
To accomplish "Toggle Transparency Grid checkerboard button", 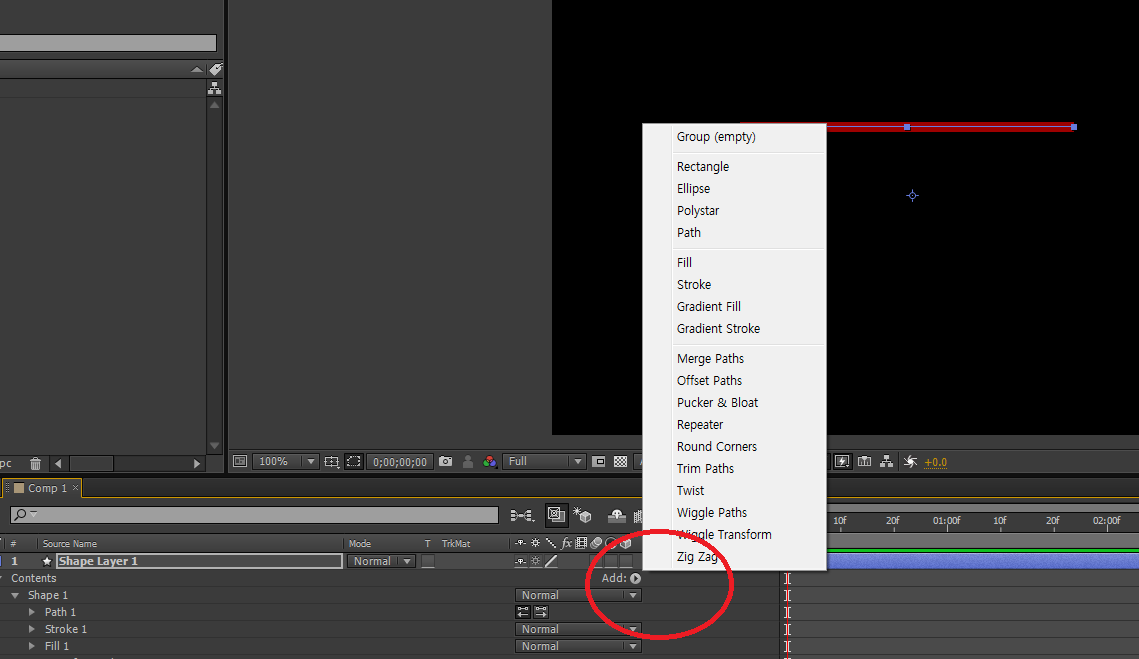I will pos(620,461).
